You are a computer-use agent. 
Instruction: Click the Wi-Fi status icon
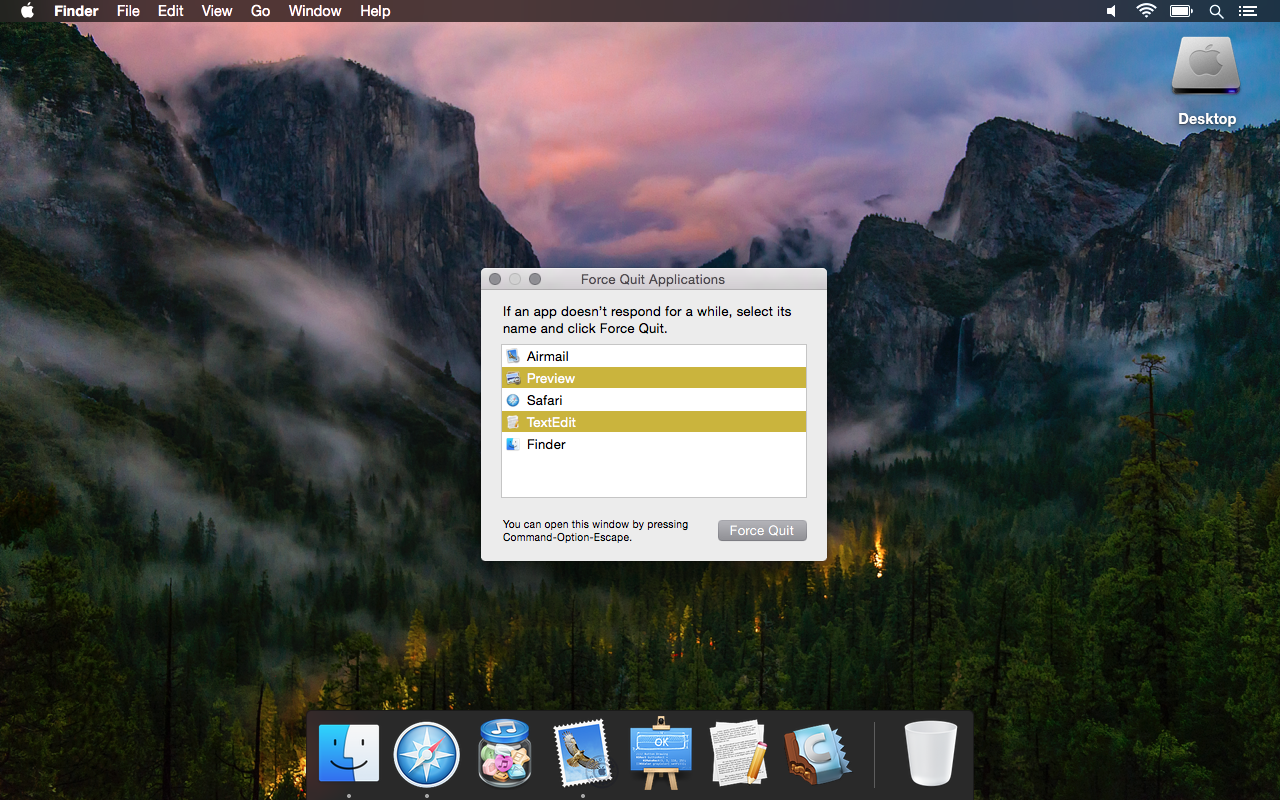tap(1146, 11)
